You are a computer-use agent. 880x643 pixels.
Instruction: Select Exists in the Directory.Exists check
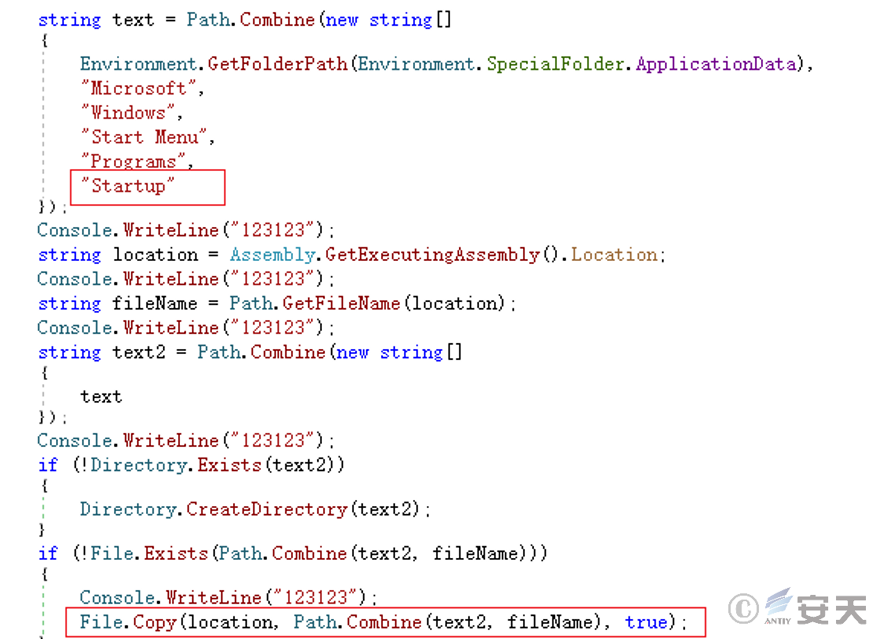(x=230, y=465)
